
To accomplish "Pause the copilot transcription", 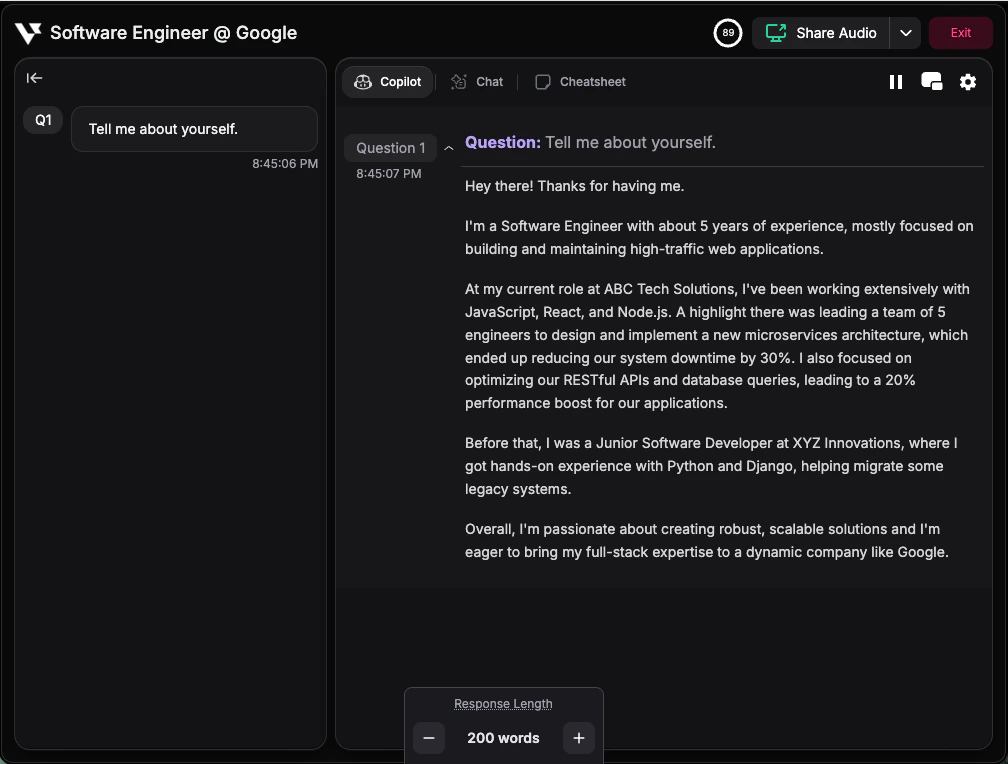I will click(896, 82).
